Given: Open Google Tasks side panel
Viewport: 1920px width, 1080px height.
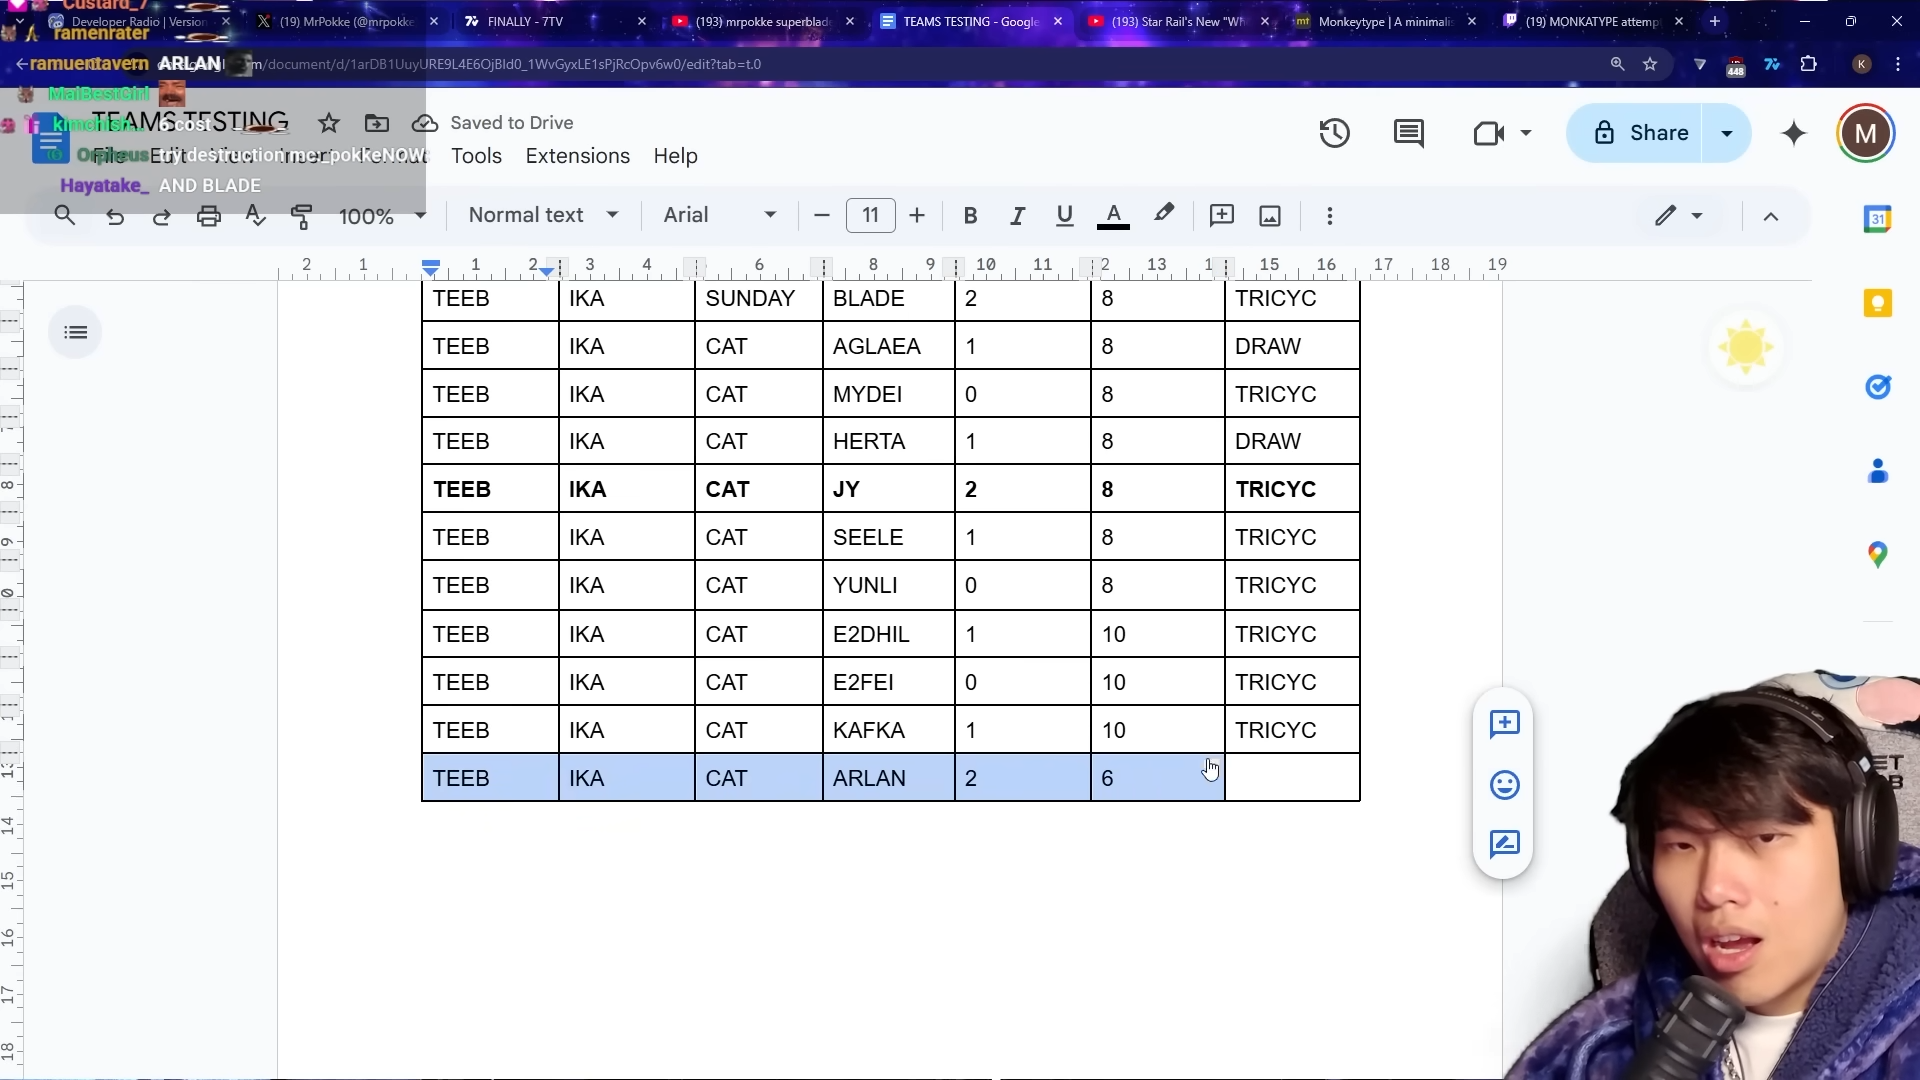Looking at the screenshot, I should [1877, 387].
